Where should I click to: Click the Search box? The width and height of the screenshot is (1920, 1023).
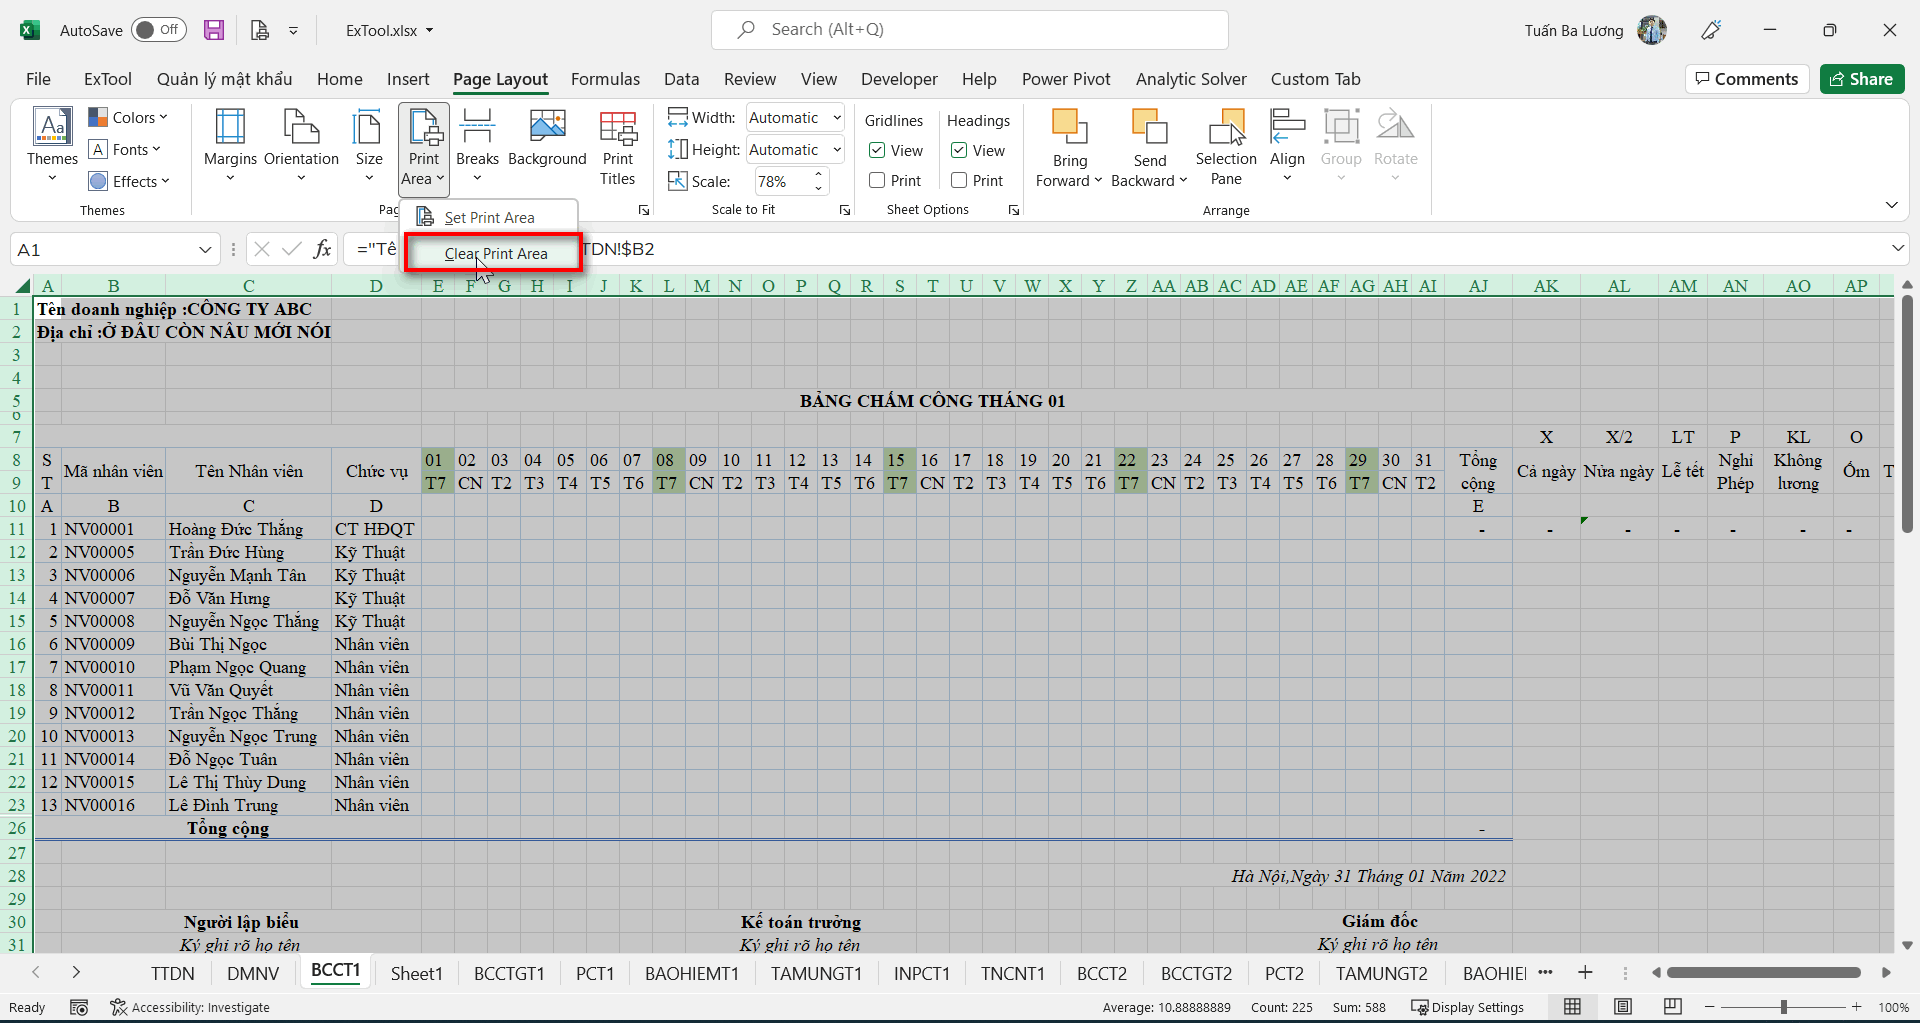969,30
